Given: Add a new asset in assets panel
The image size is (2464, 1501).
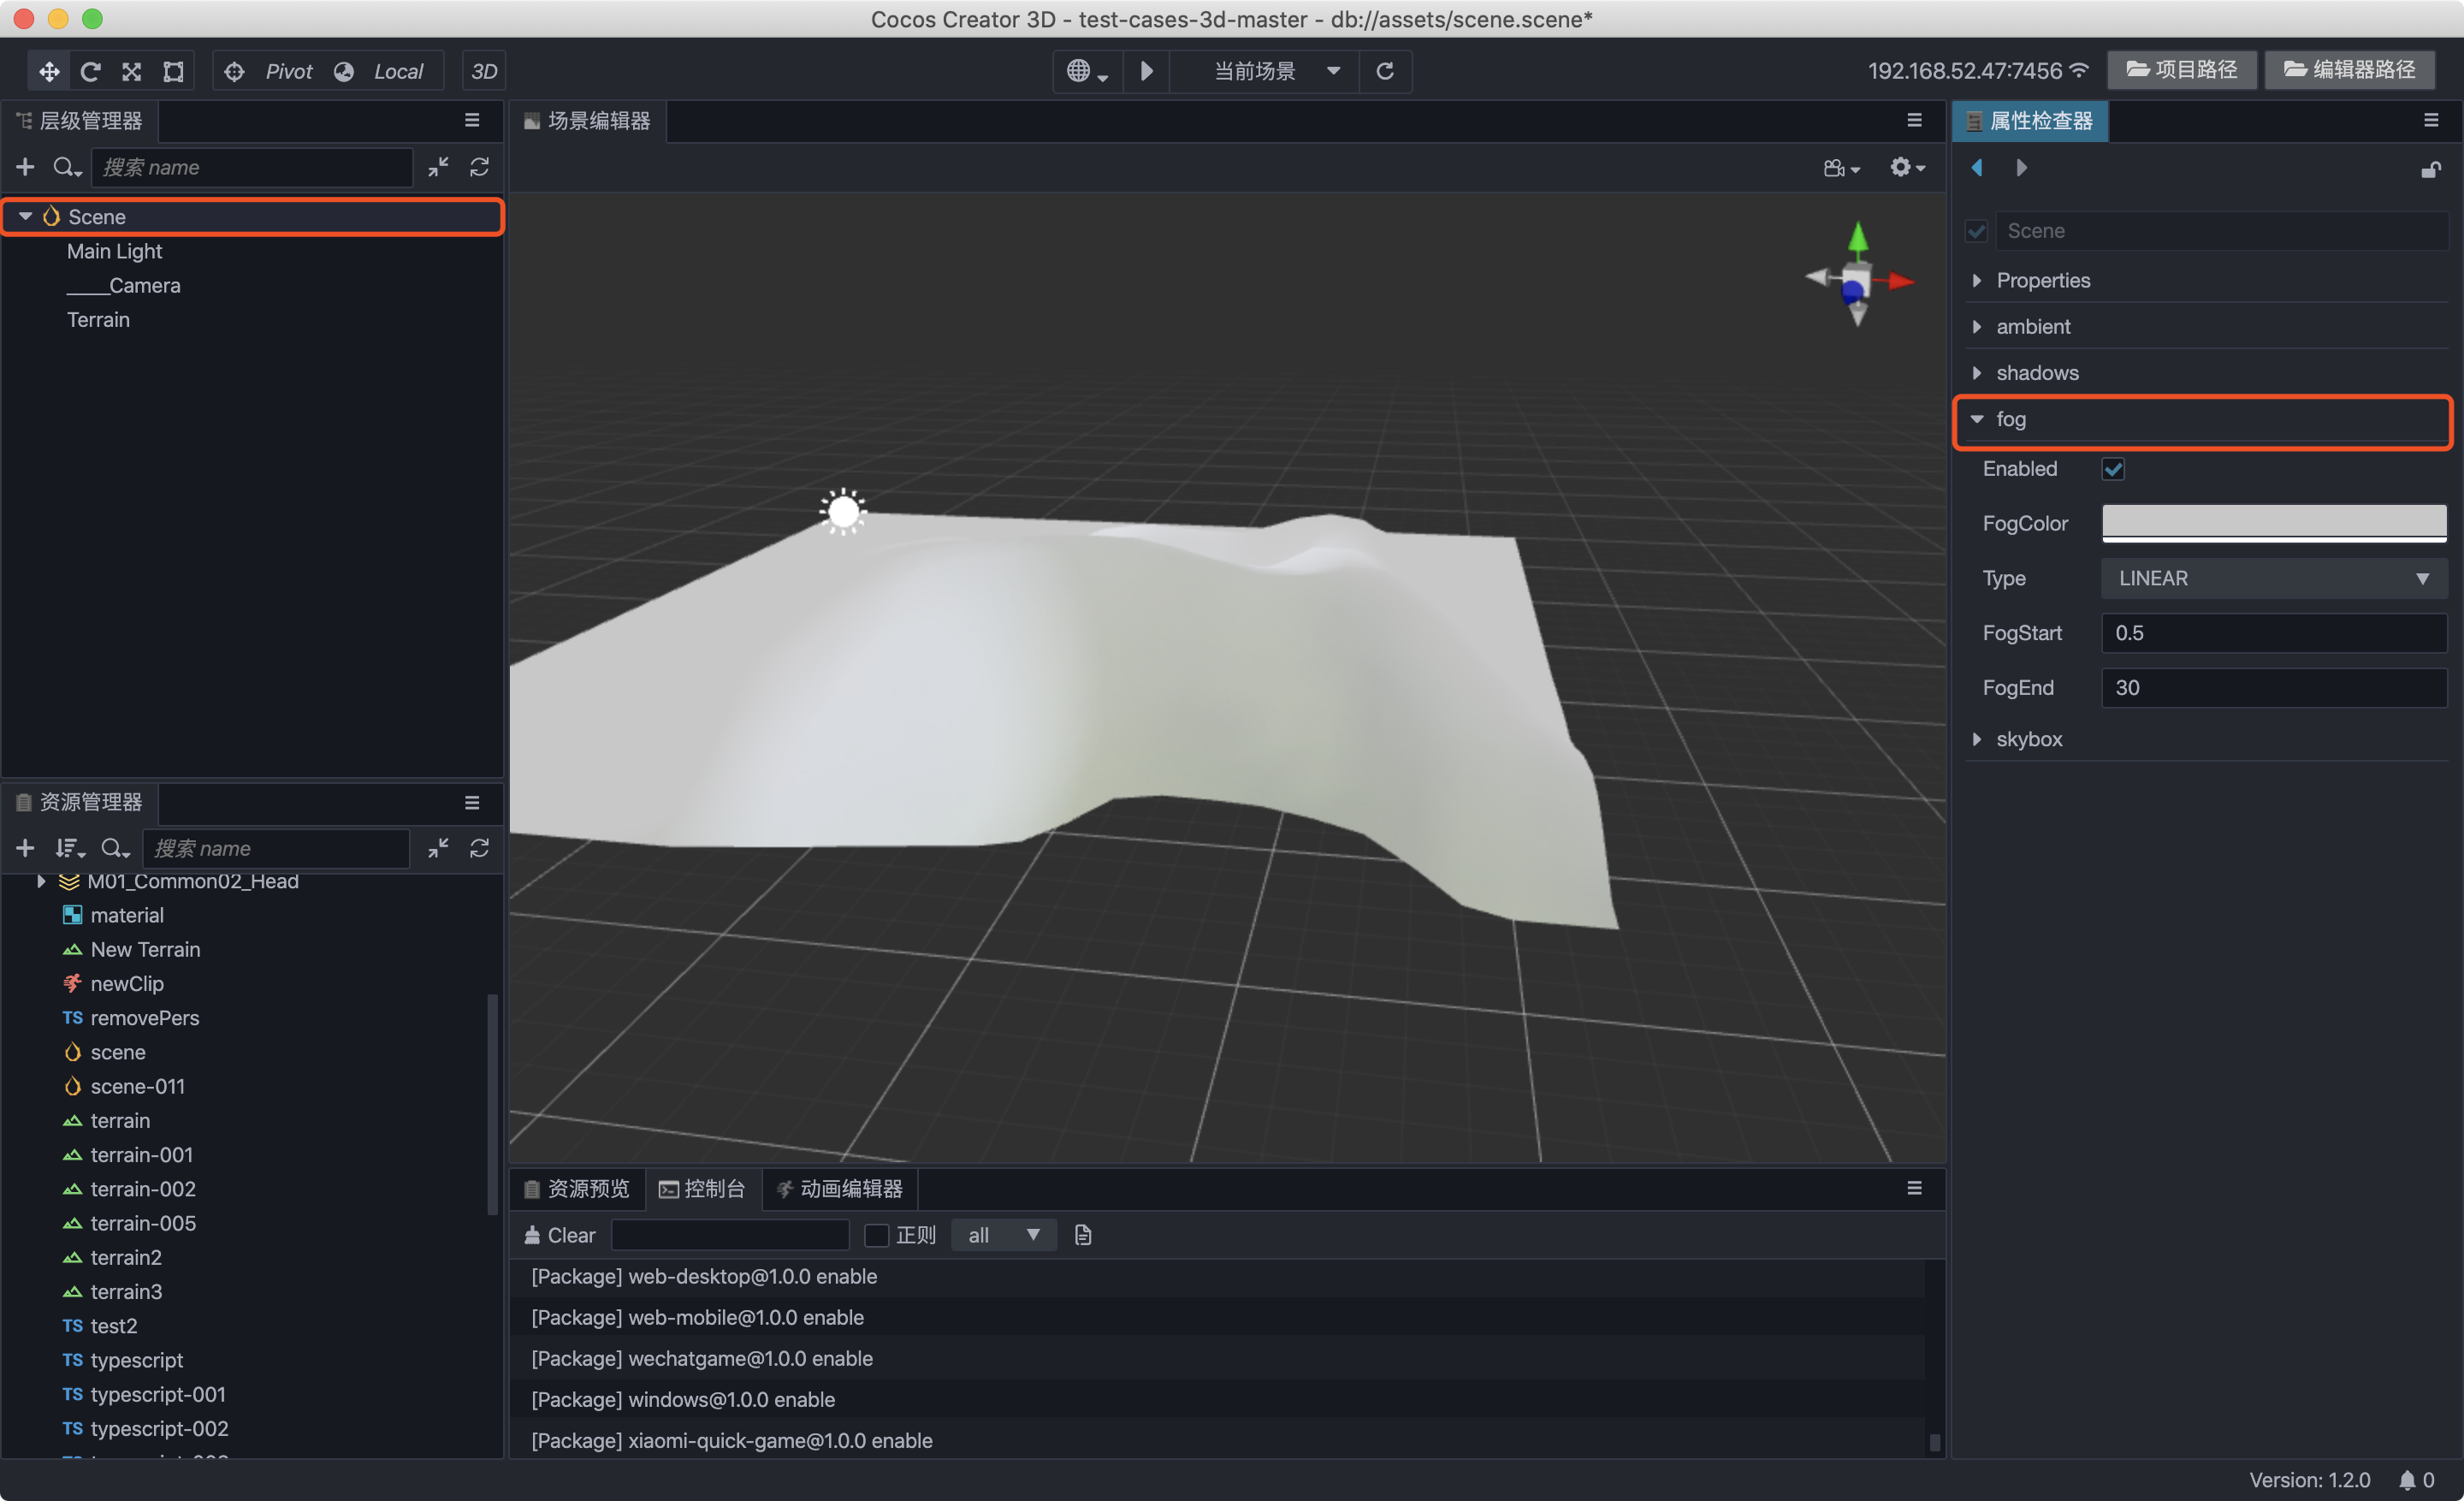Looking at the screenshot, I should click(x=25, y=848).
